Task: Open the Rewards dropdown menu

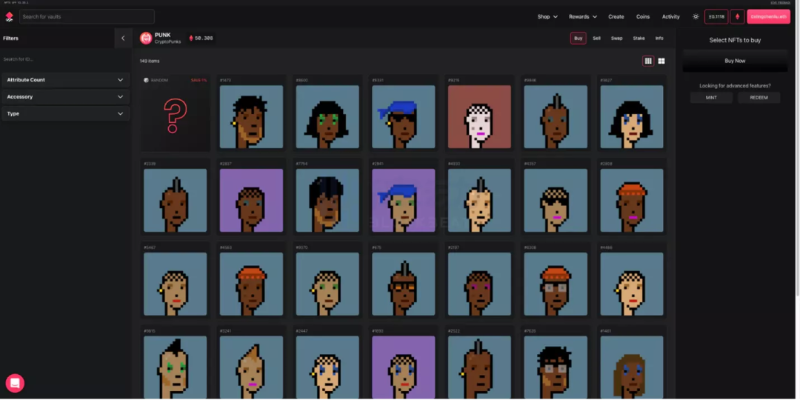Action: tap(583, 17)
